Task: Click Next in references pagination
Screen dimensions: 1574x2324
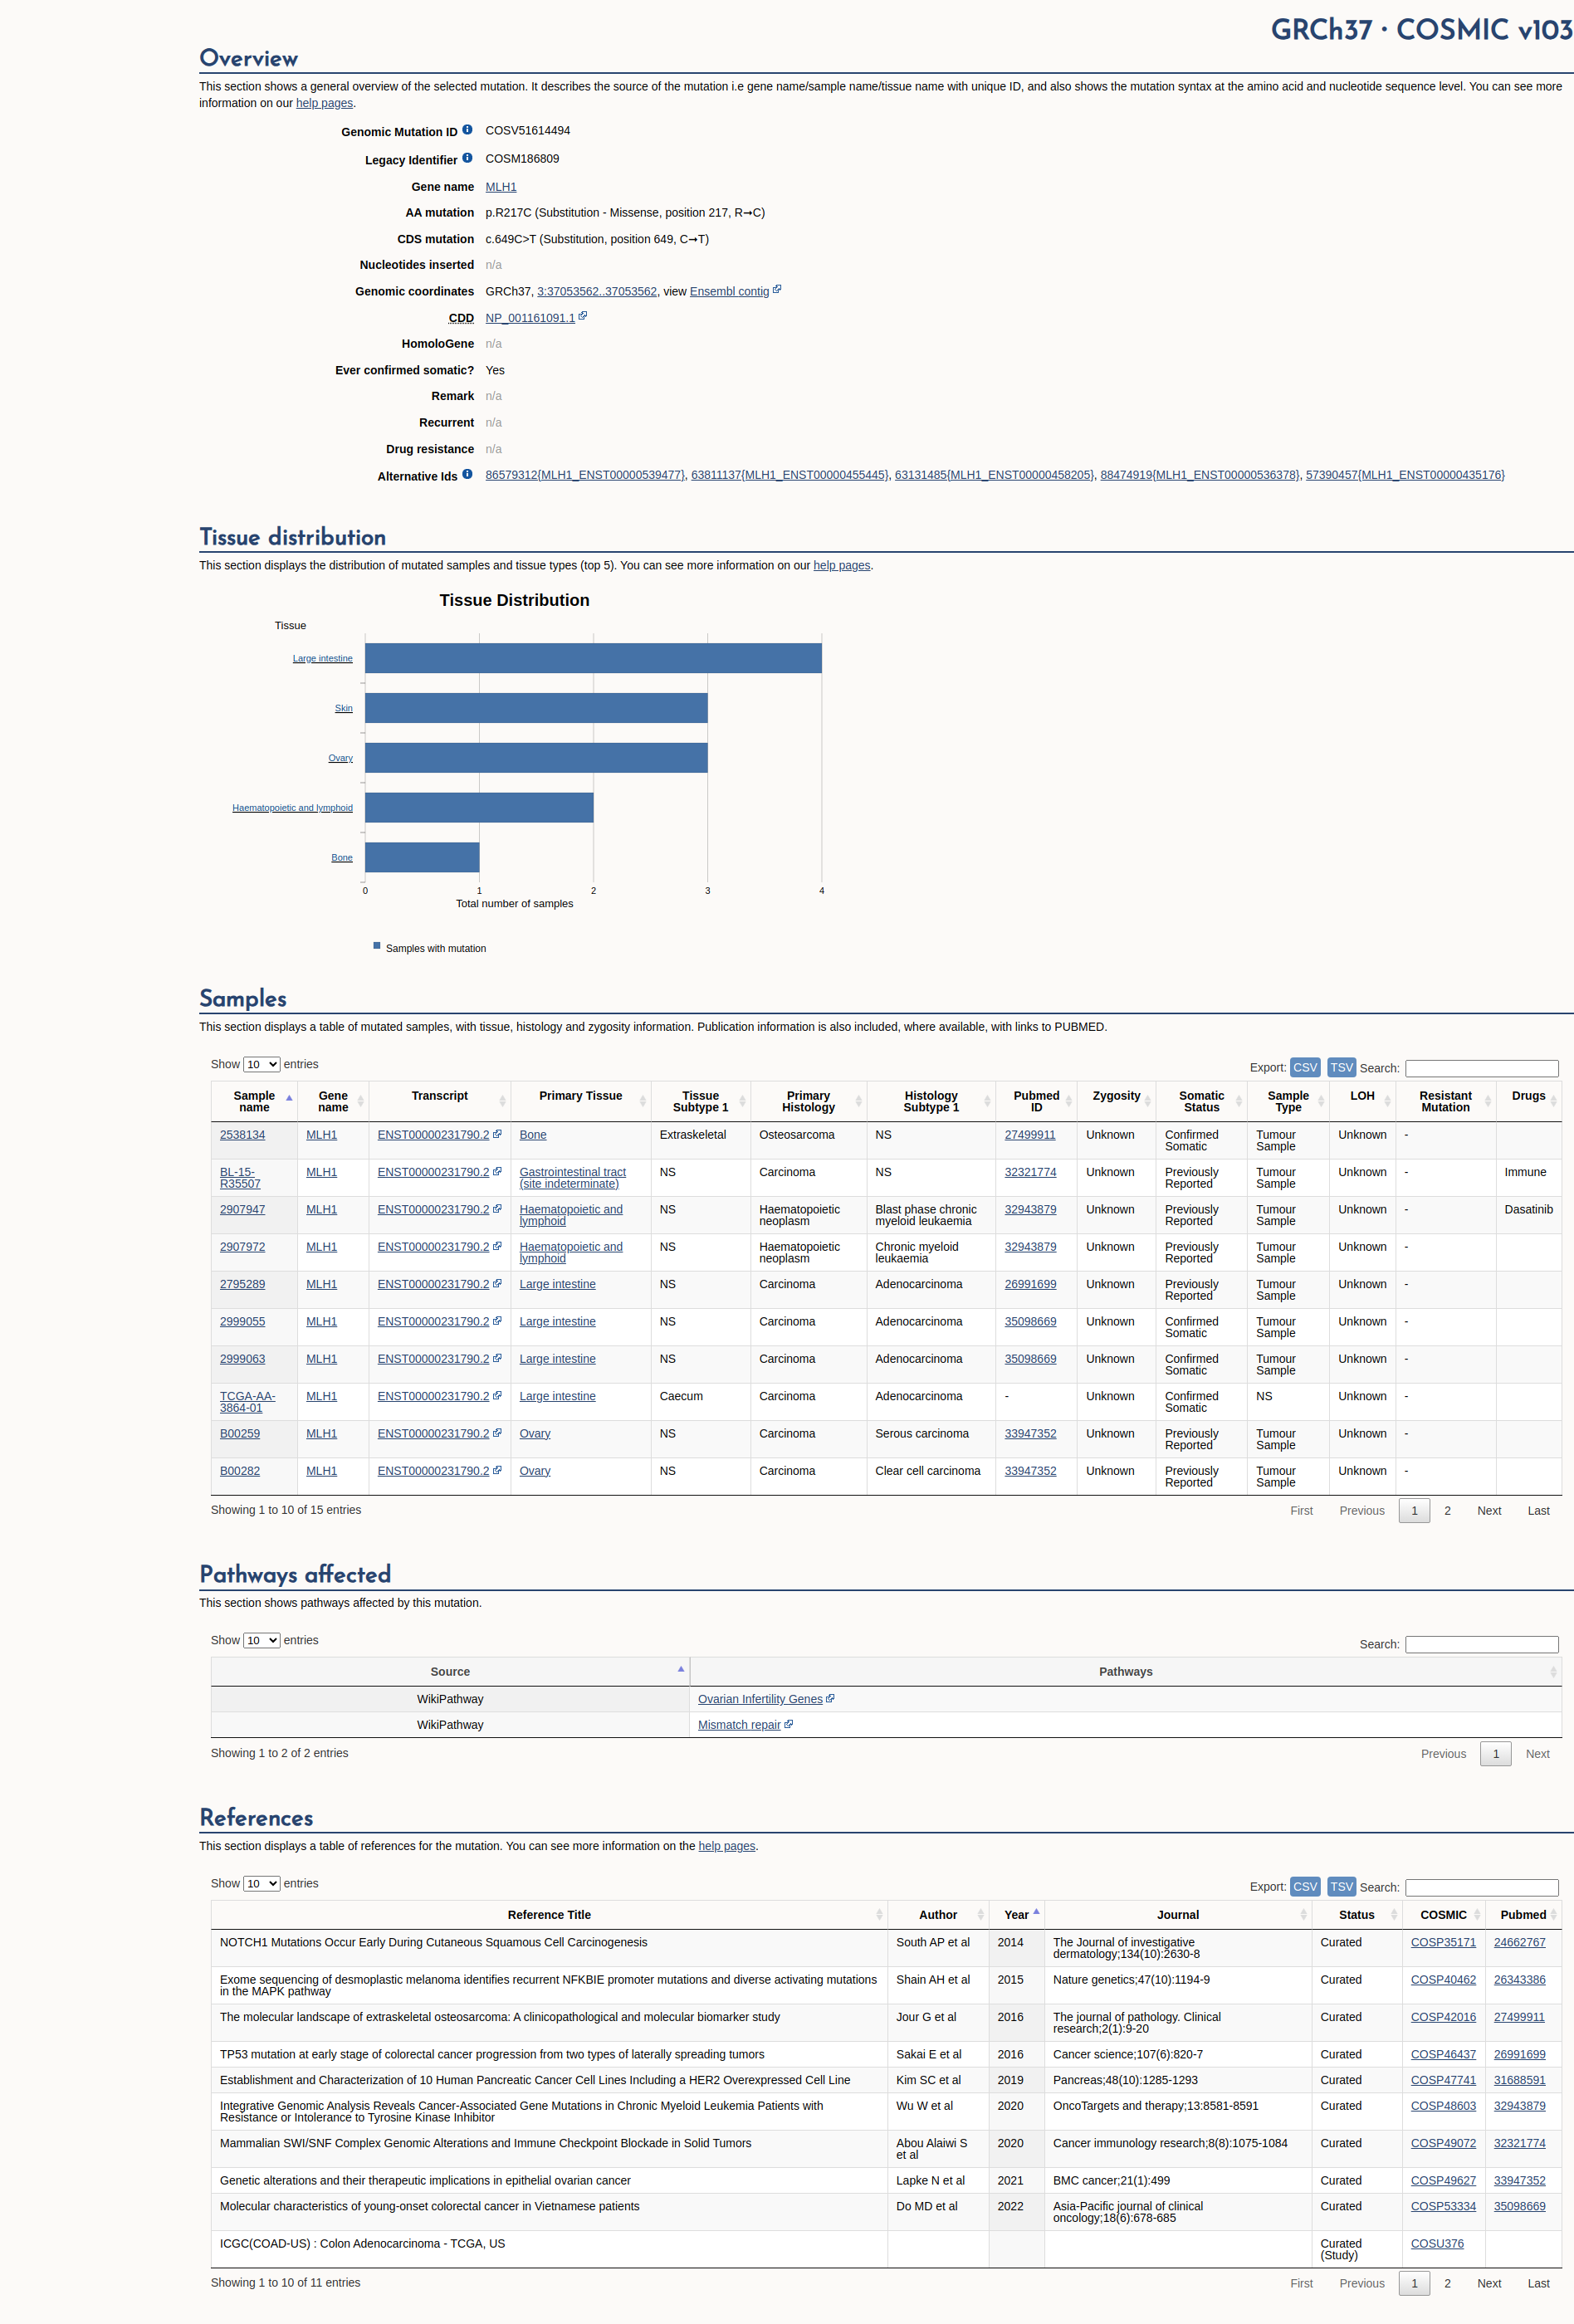Action: pos(1489,2283)
